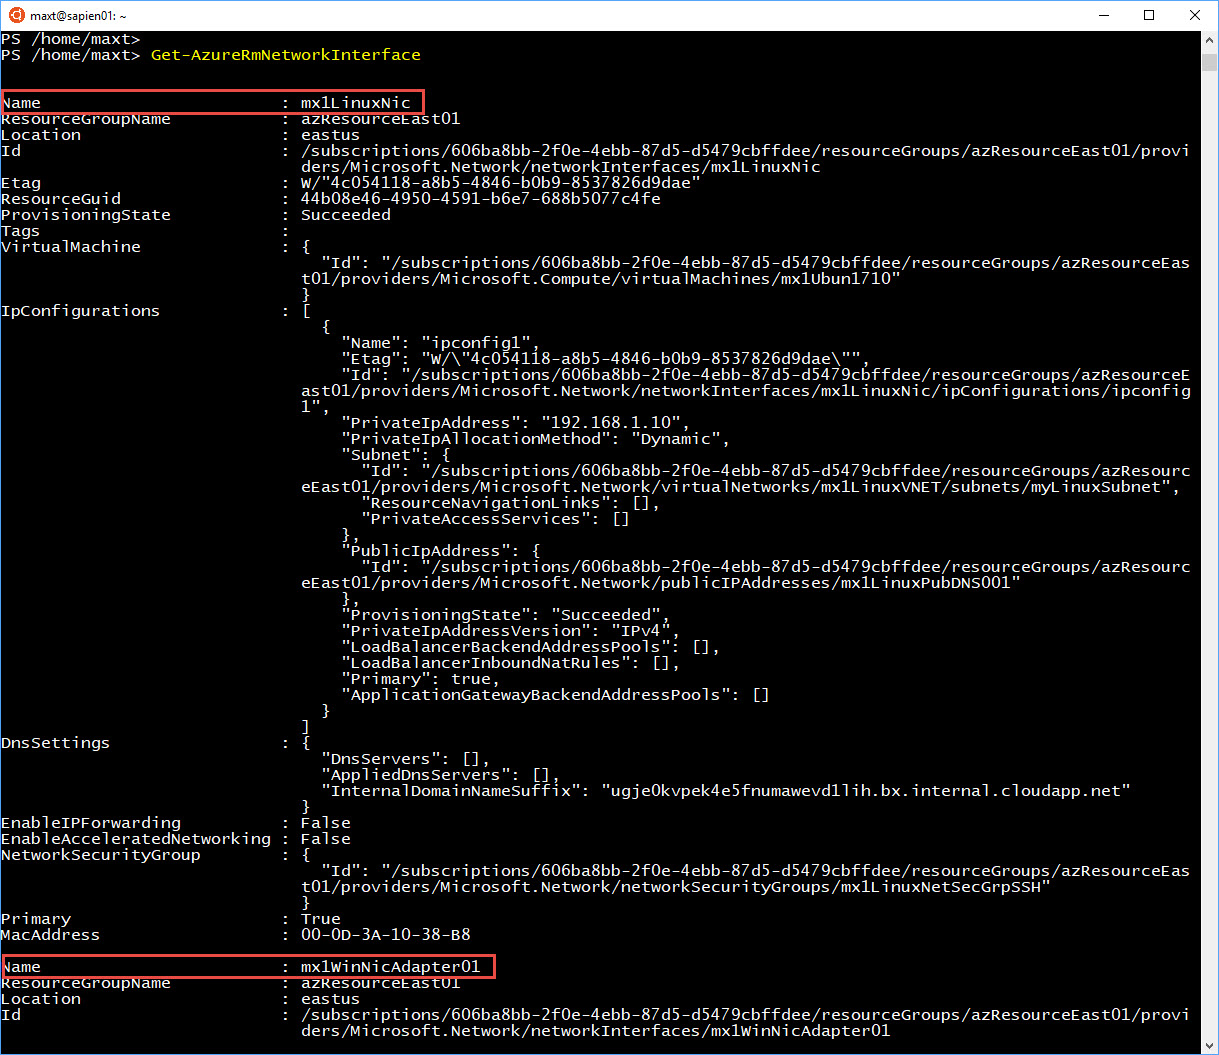This screenshot has height=1055, width=1219.
Task: Click the ApplicationGatewayBackendAddressPools line
Action: point(555,695)
